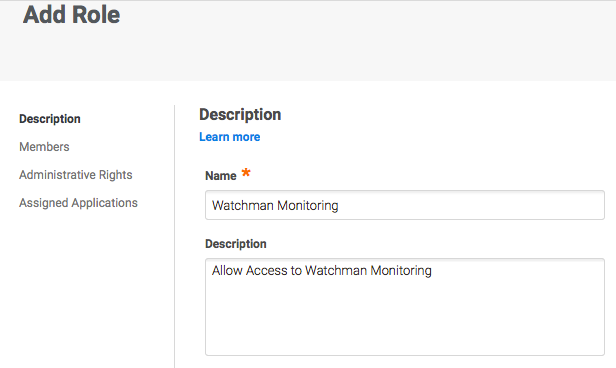
Task: Click the Description text area
Action: [405, 307]
